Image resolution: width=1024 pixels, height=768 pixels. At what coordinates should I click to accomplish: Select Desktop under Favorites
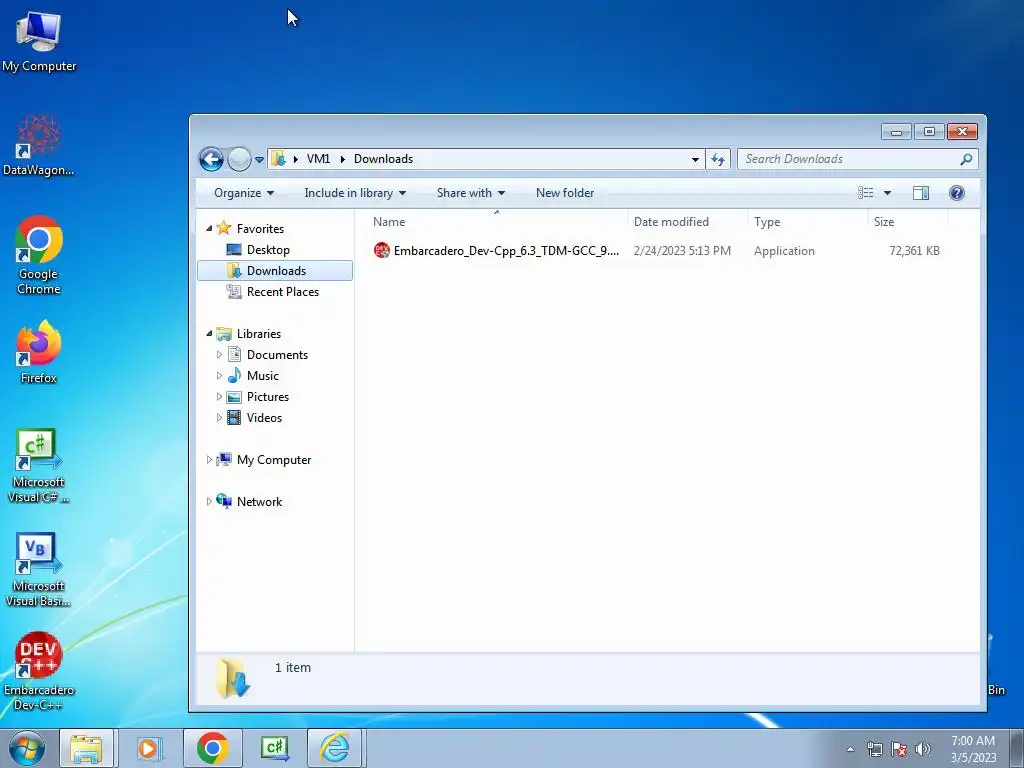pos(268,249)
